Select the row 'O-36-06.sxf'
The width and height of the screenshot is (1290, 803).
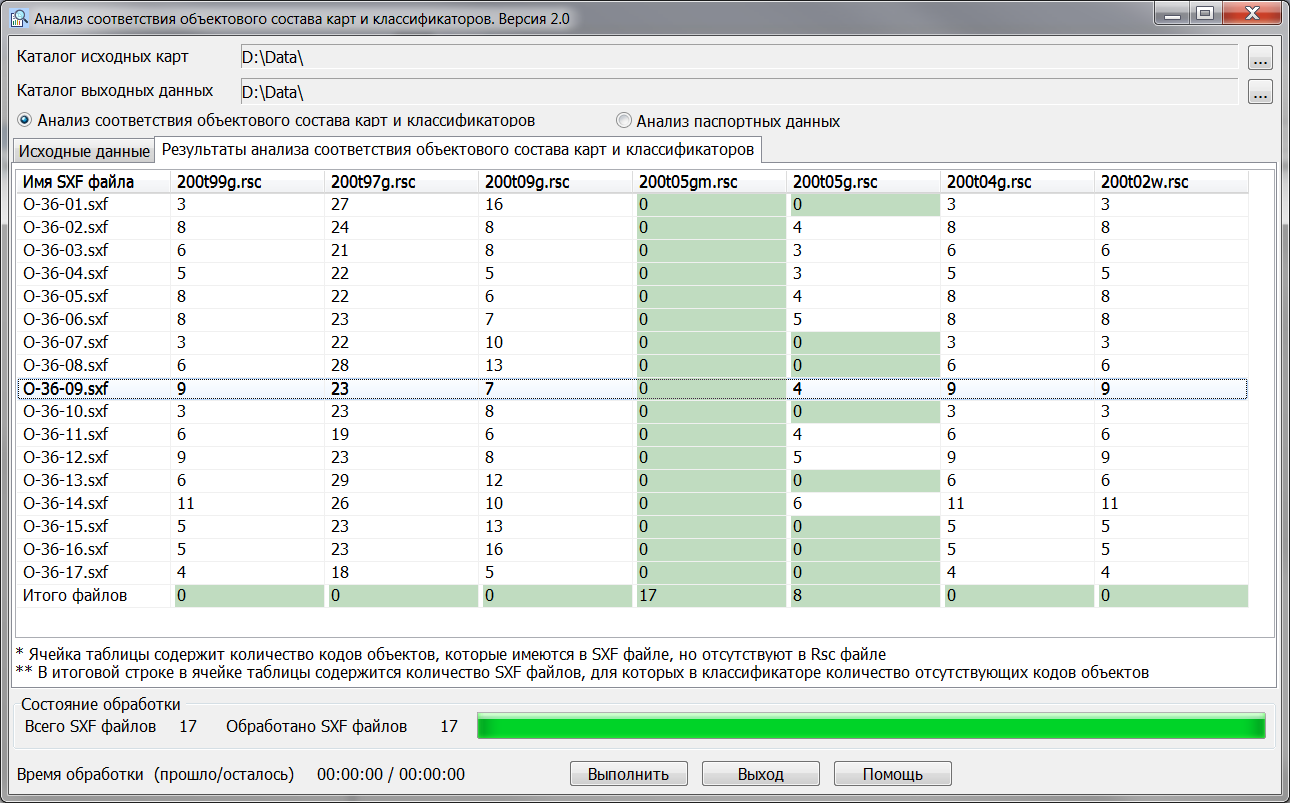[x=633, y=319]
